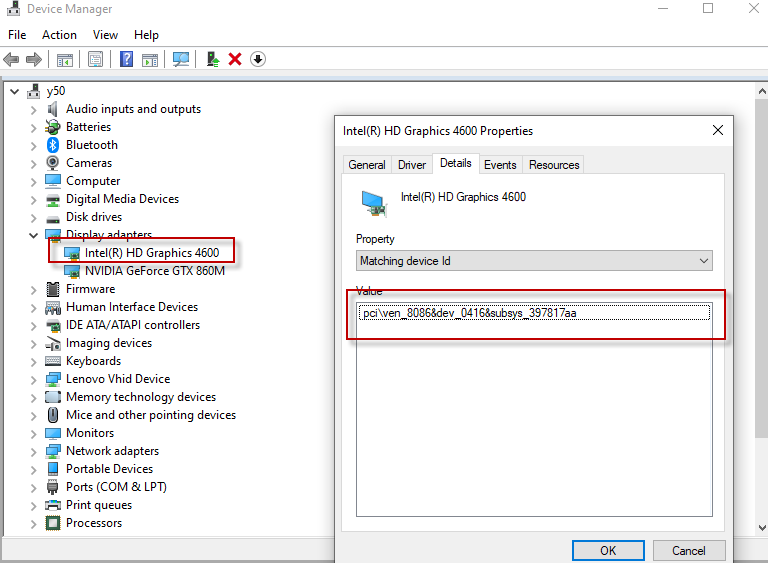
Task: Select the Audio inputs and outputs speaker icon
Action: click(52, 109)
